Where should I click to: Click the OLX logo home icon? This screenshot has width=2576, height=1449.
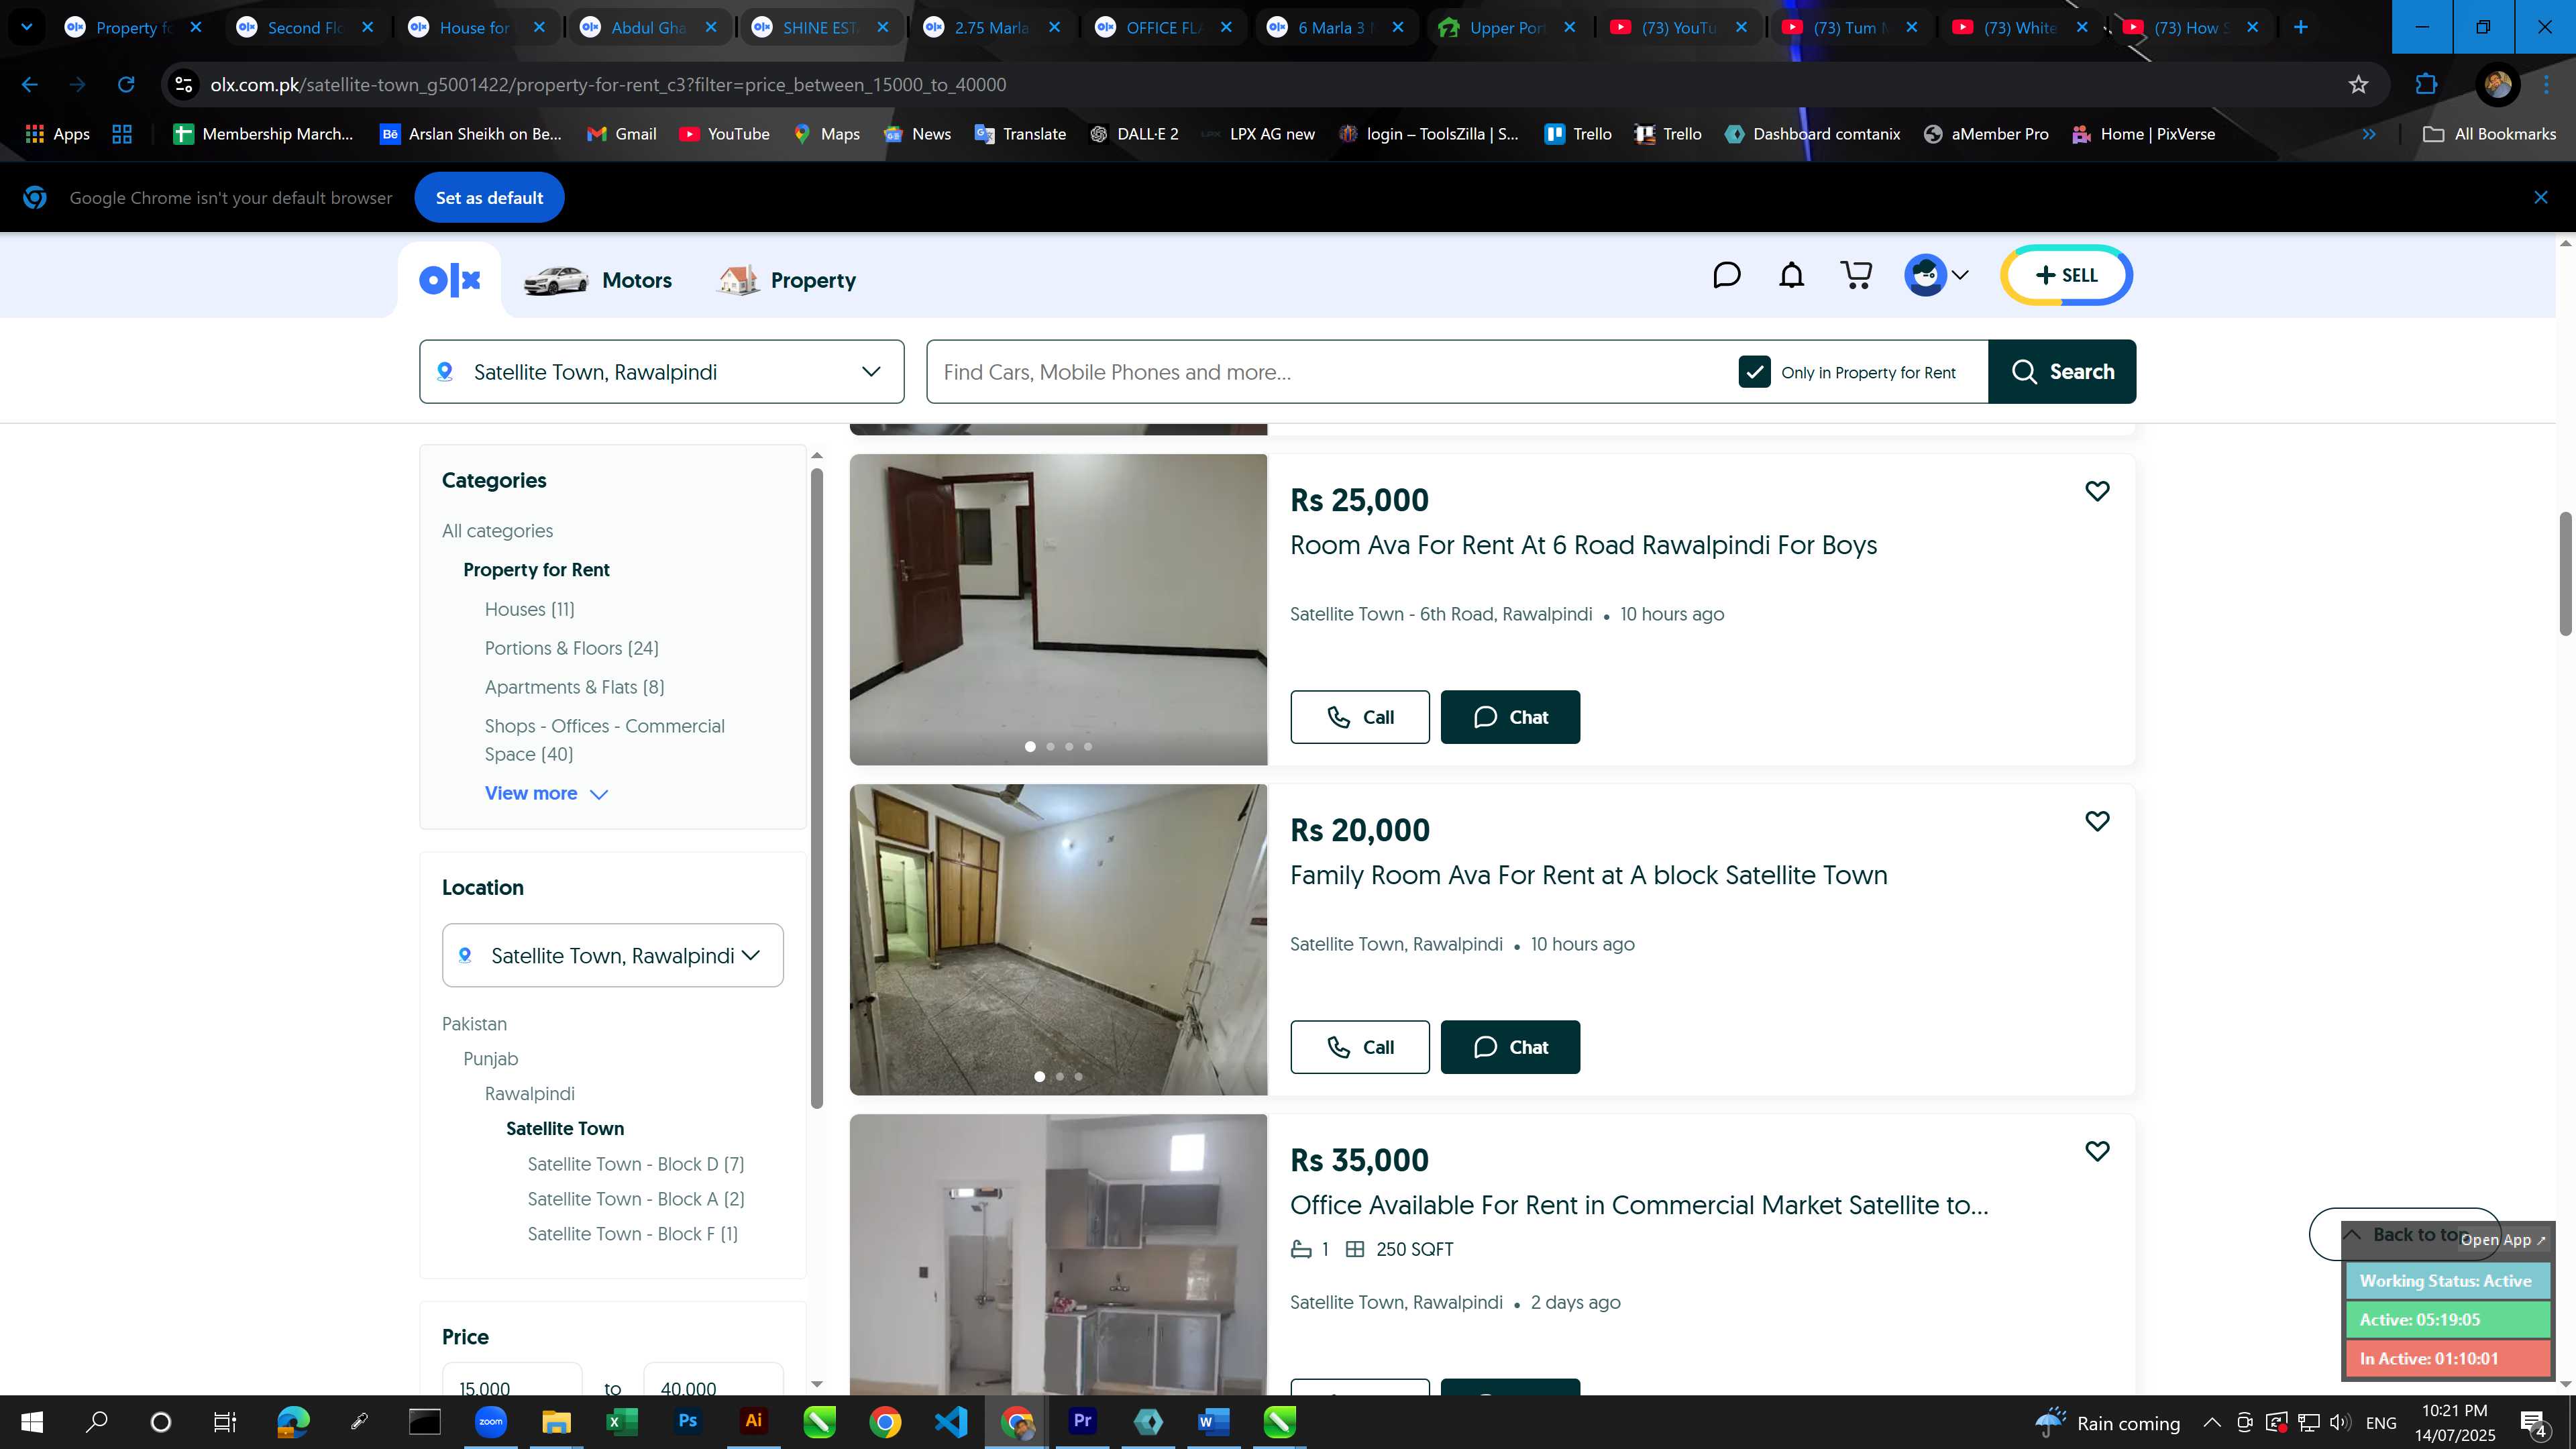[x=450, y=280]
